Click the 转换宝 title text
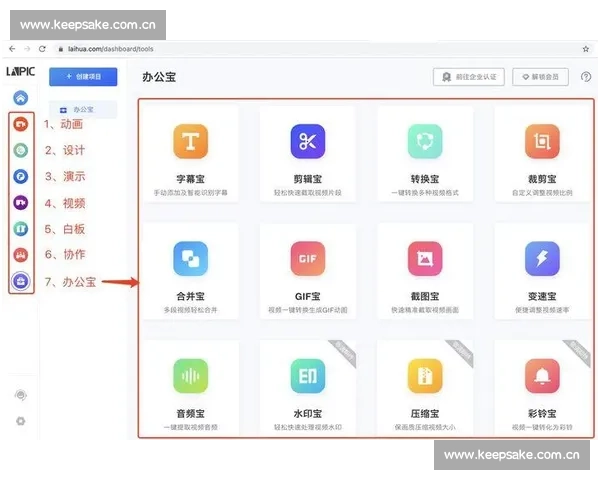This screenshot has height=480, width=600. (425, 179)
